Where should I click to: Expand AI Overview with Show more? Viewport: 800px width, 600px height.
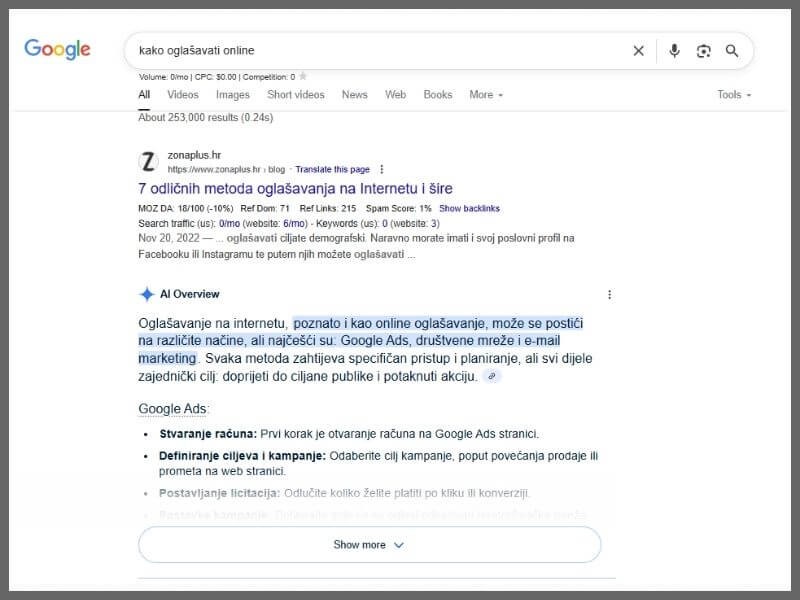point(369,545)
